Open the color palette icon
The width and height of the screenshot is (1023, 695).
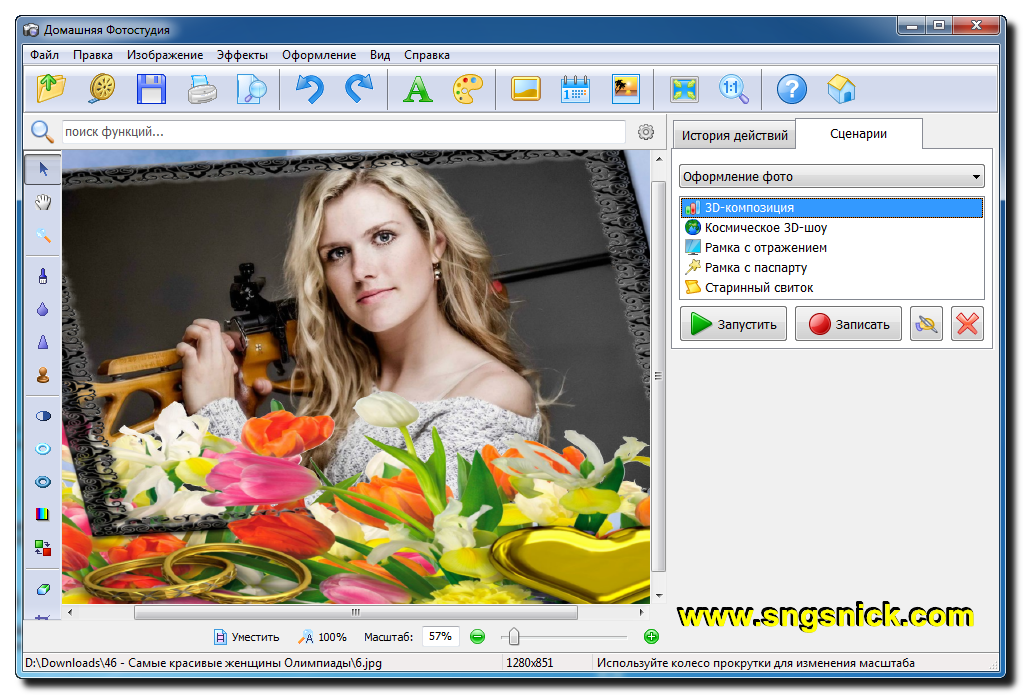tap(468, 89)
